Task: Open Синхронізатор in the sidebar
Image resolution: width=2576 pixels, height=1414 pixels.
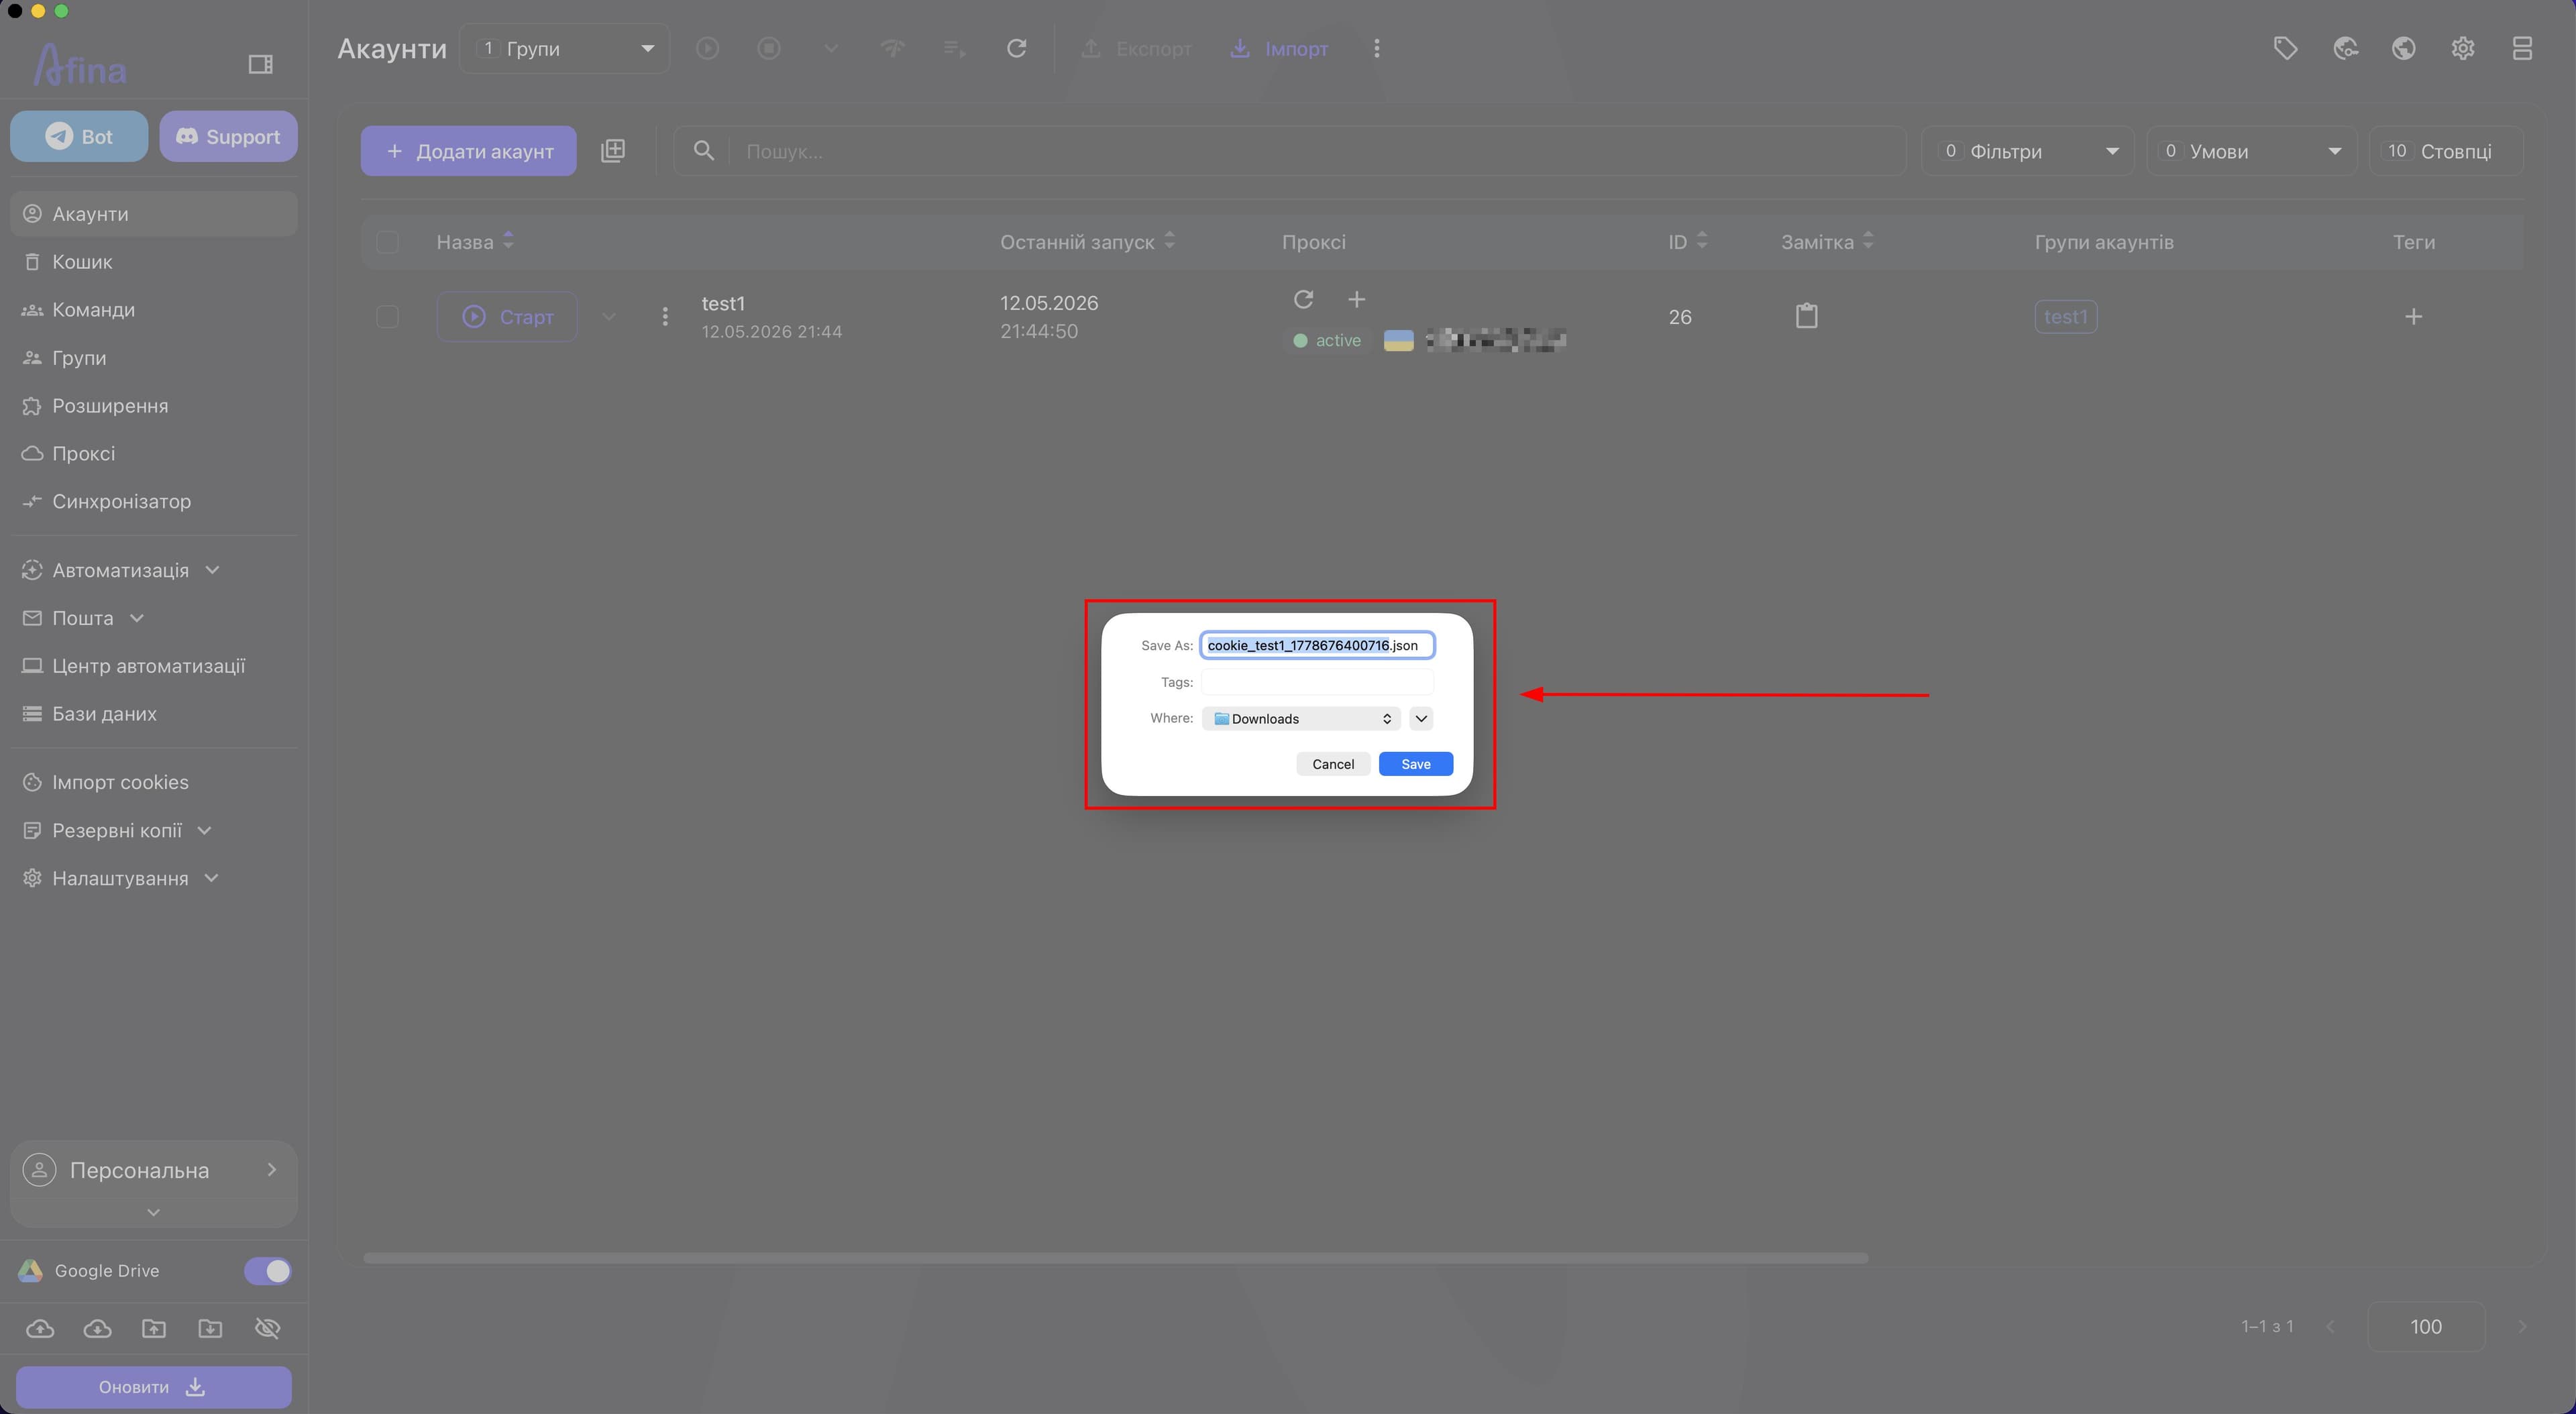Action: [x=154, y=502]
